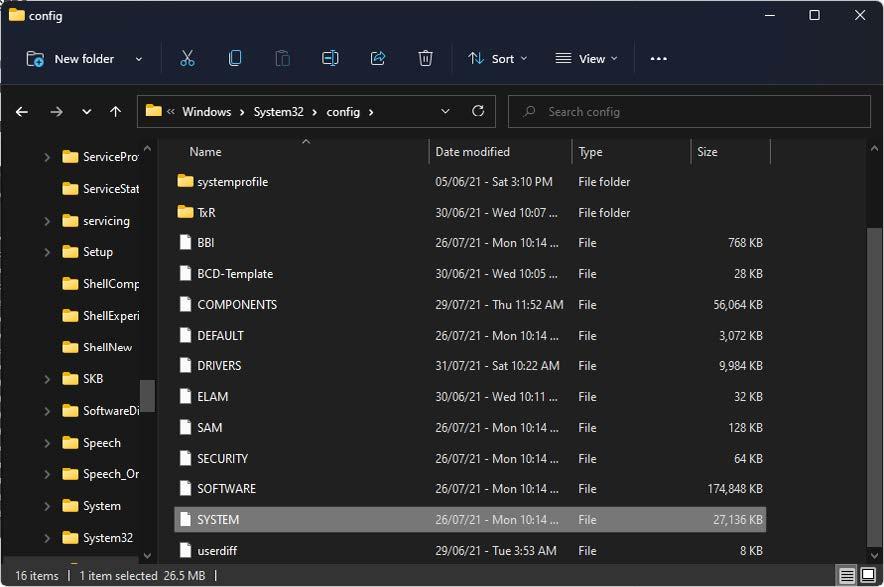The image size is (884, 587).
Task: Open the Sort dropdown menu
Action: click(497, 59)
